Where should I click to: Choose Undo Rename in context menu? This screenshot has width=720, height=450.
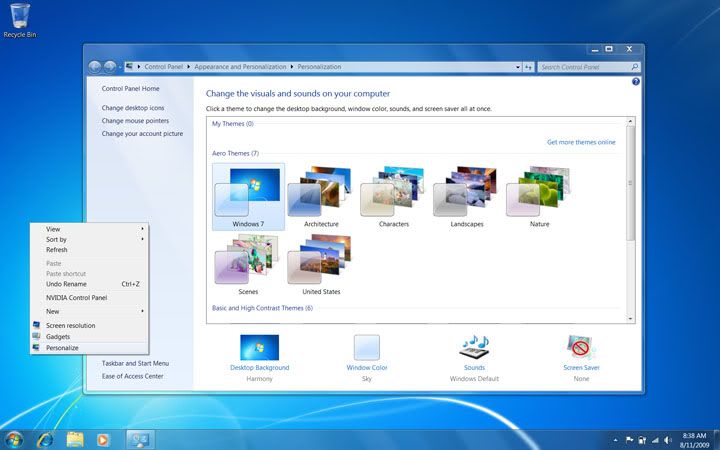pos(90,284)
